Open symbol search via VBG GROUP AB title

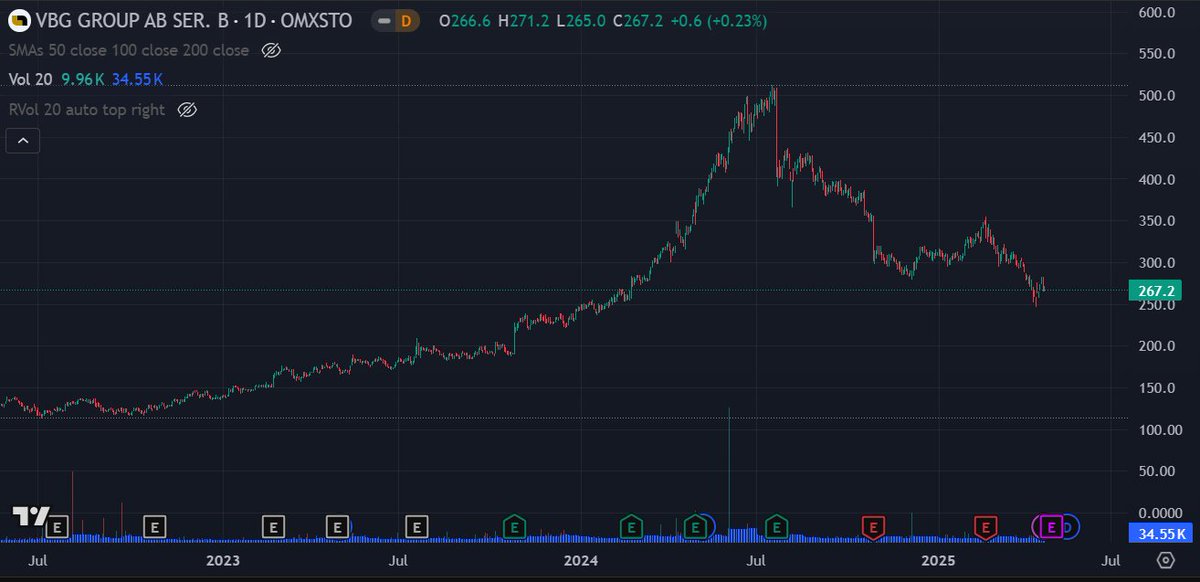coord(194,20)
